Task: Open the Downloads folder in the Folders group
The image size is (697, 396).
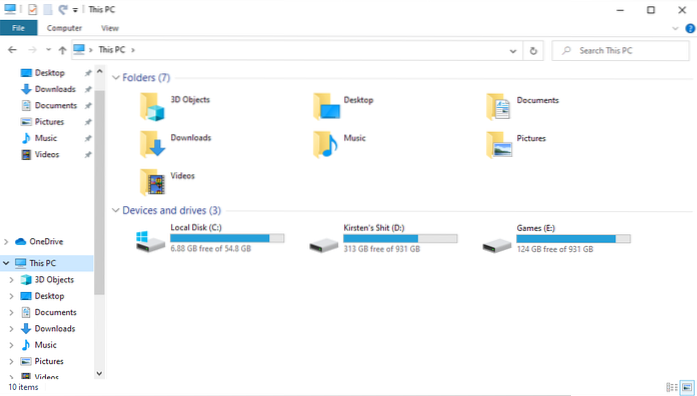Action: tap(152, 144)
